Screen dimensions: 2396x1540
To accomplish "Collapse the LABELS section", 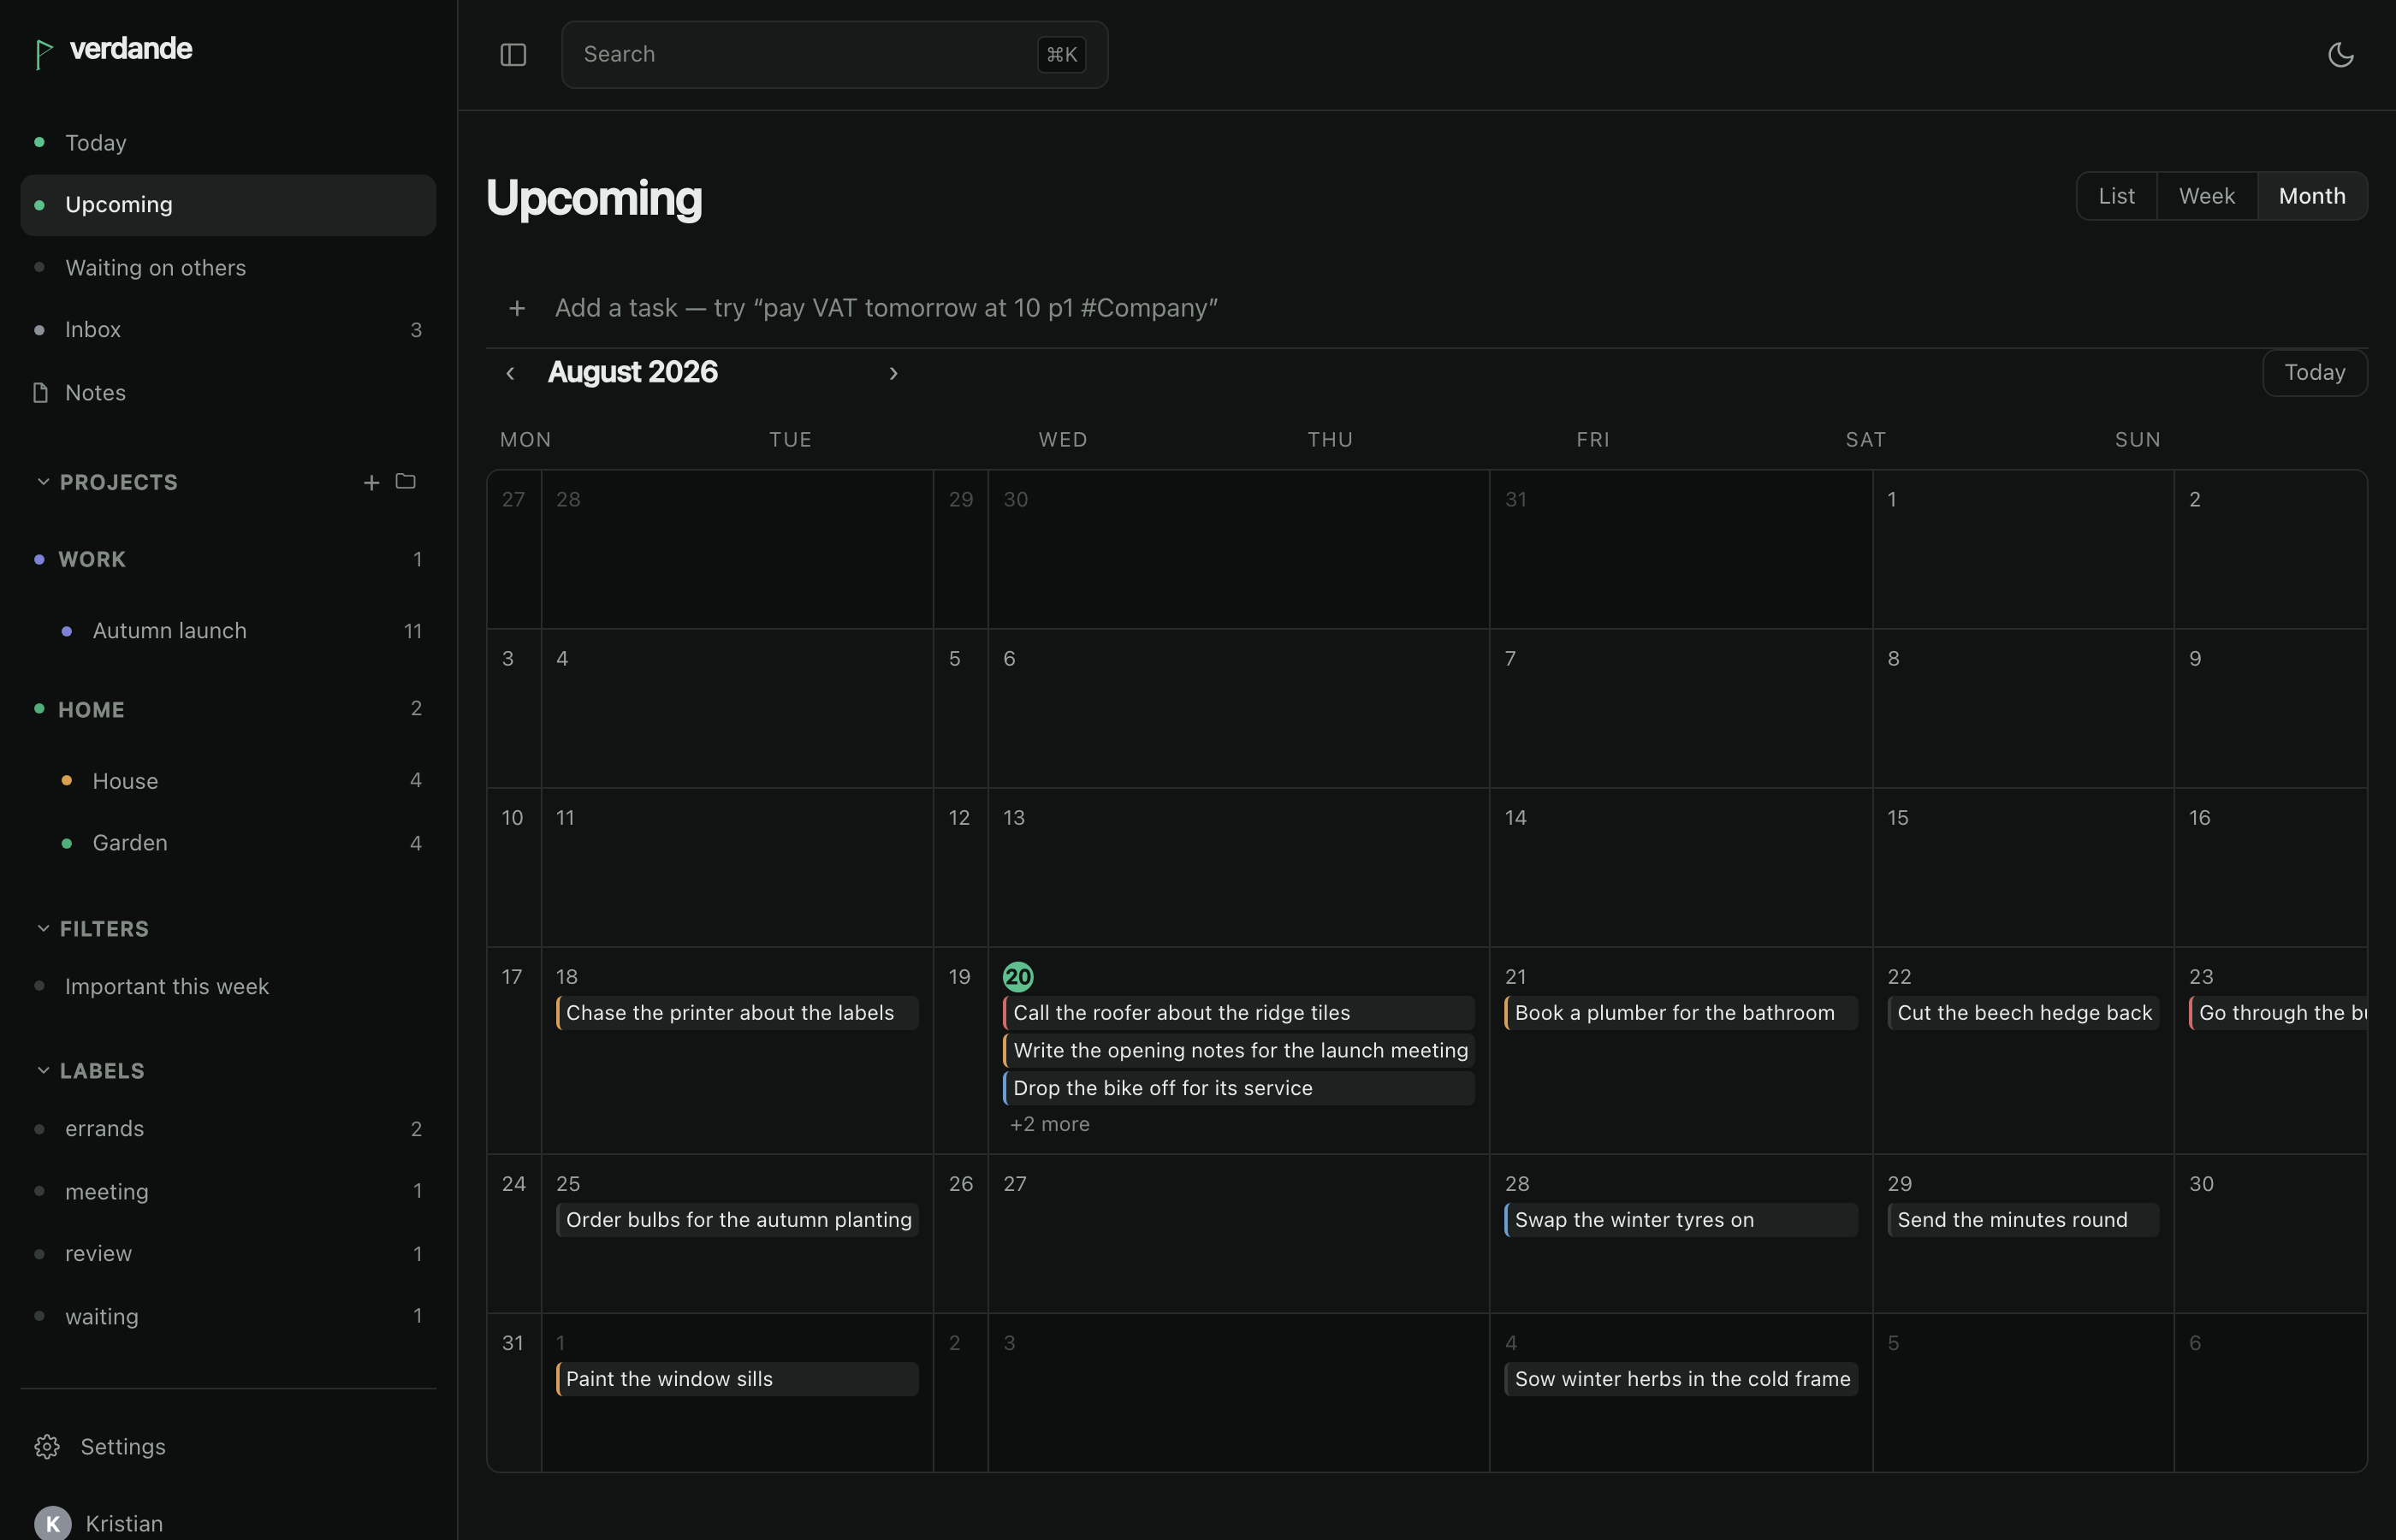I will (x=43, y=1070).
